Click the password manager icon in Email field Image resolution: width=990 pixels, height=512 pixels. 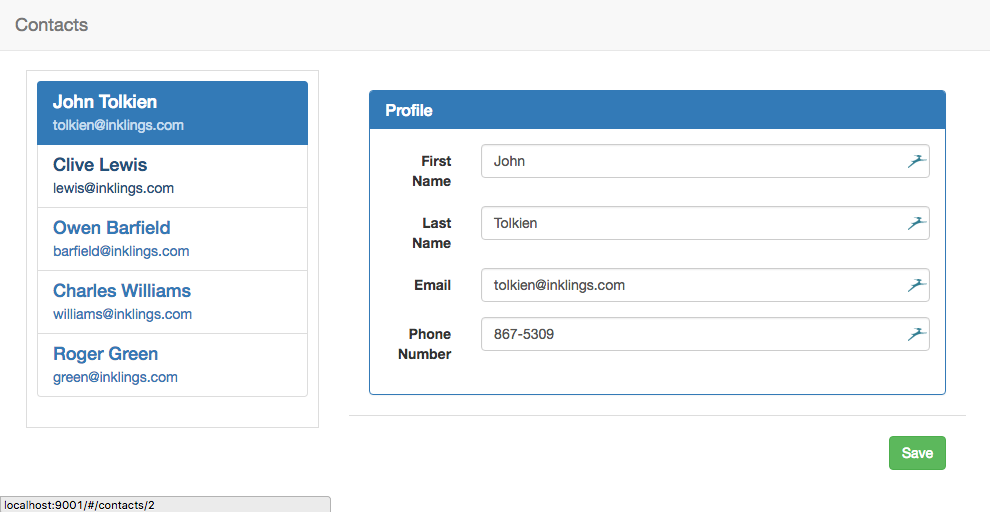click(917, 285)
